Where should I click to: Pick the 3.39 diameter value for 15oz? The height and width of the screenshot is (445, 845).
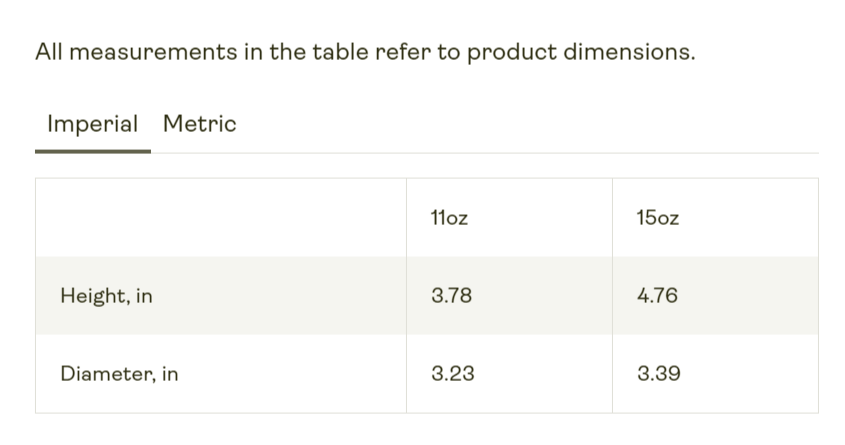coord(659,374)
